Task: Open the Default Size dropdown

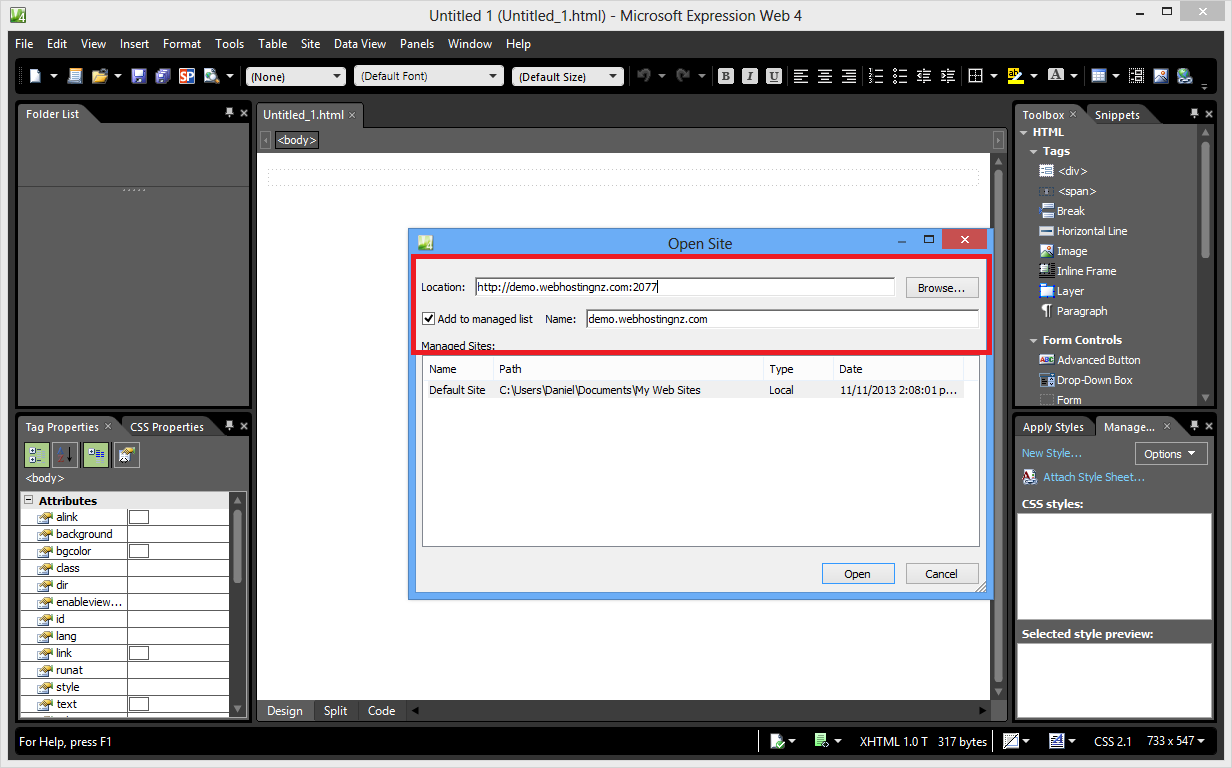Action: [x=567, y=76]
